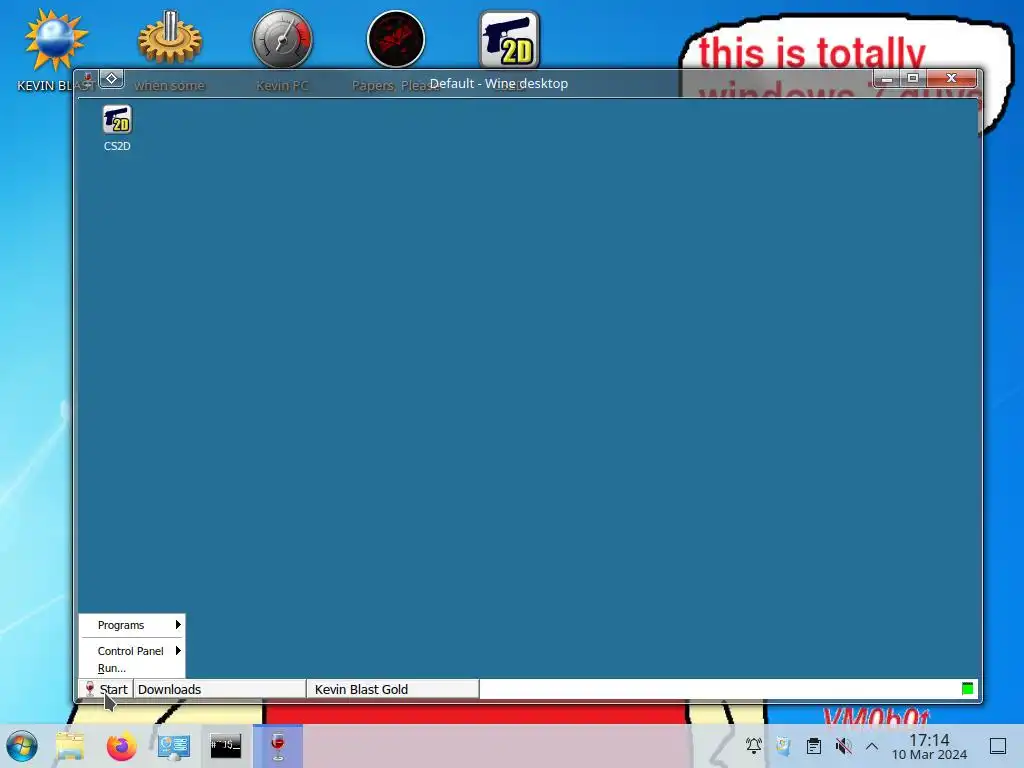The width and height of the screenshot is (1024, 768).
Task: Minimize the Wine desktop window
Action: coord(887,78)
